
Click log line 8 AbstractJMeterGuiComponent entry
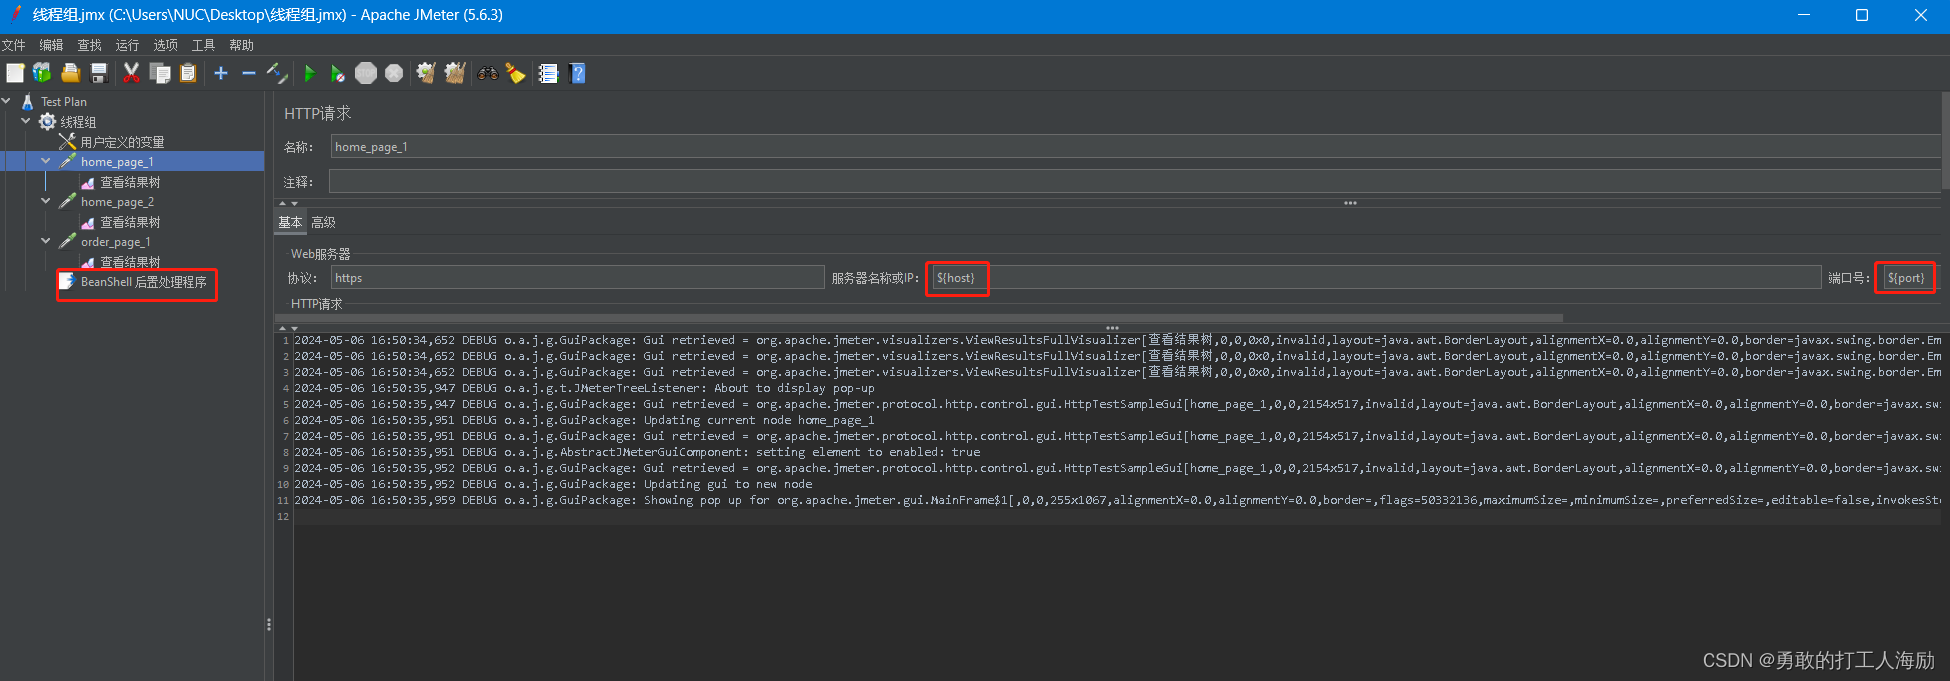(x=637, y=452)
